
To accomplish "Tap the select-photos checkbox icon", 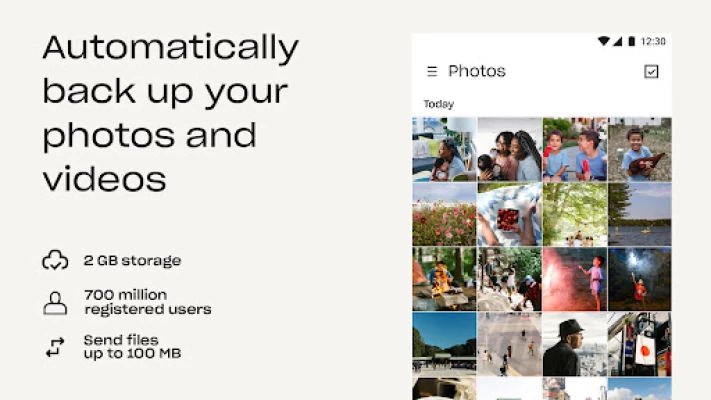I will 651,71.
